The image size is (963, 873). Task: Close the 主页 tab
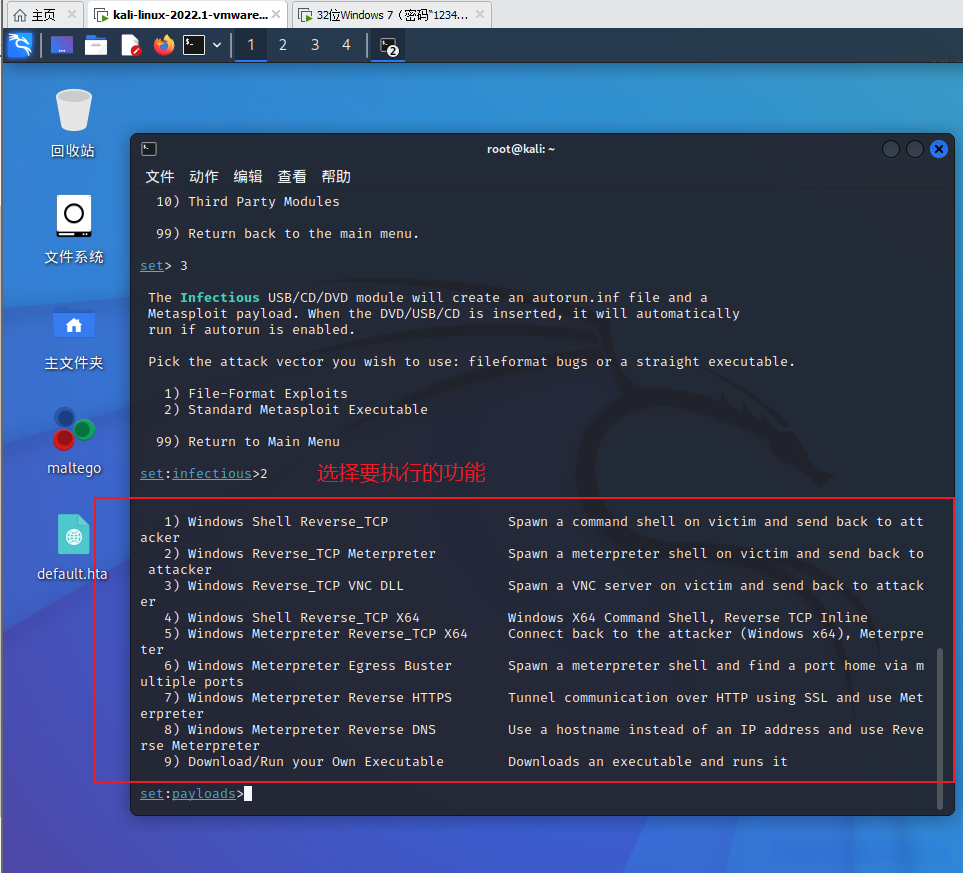71,14
